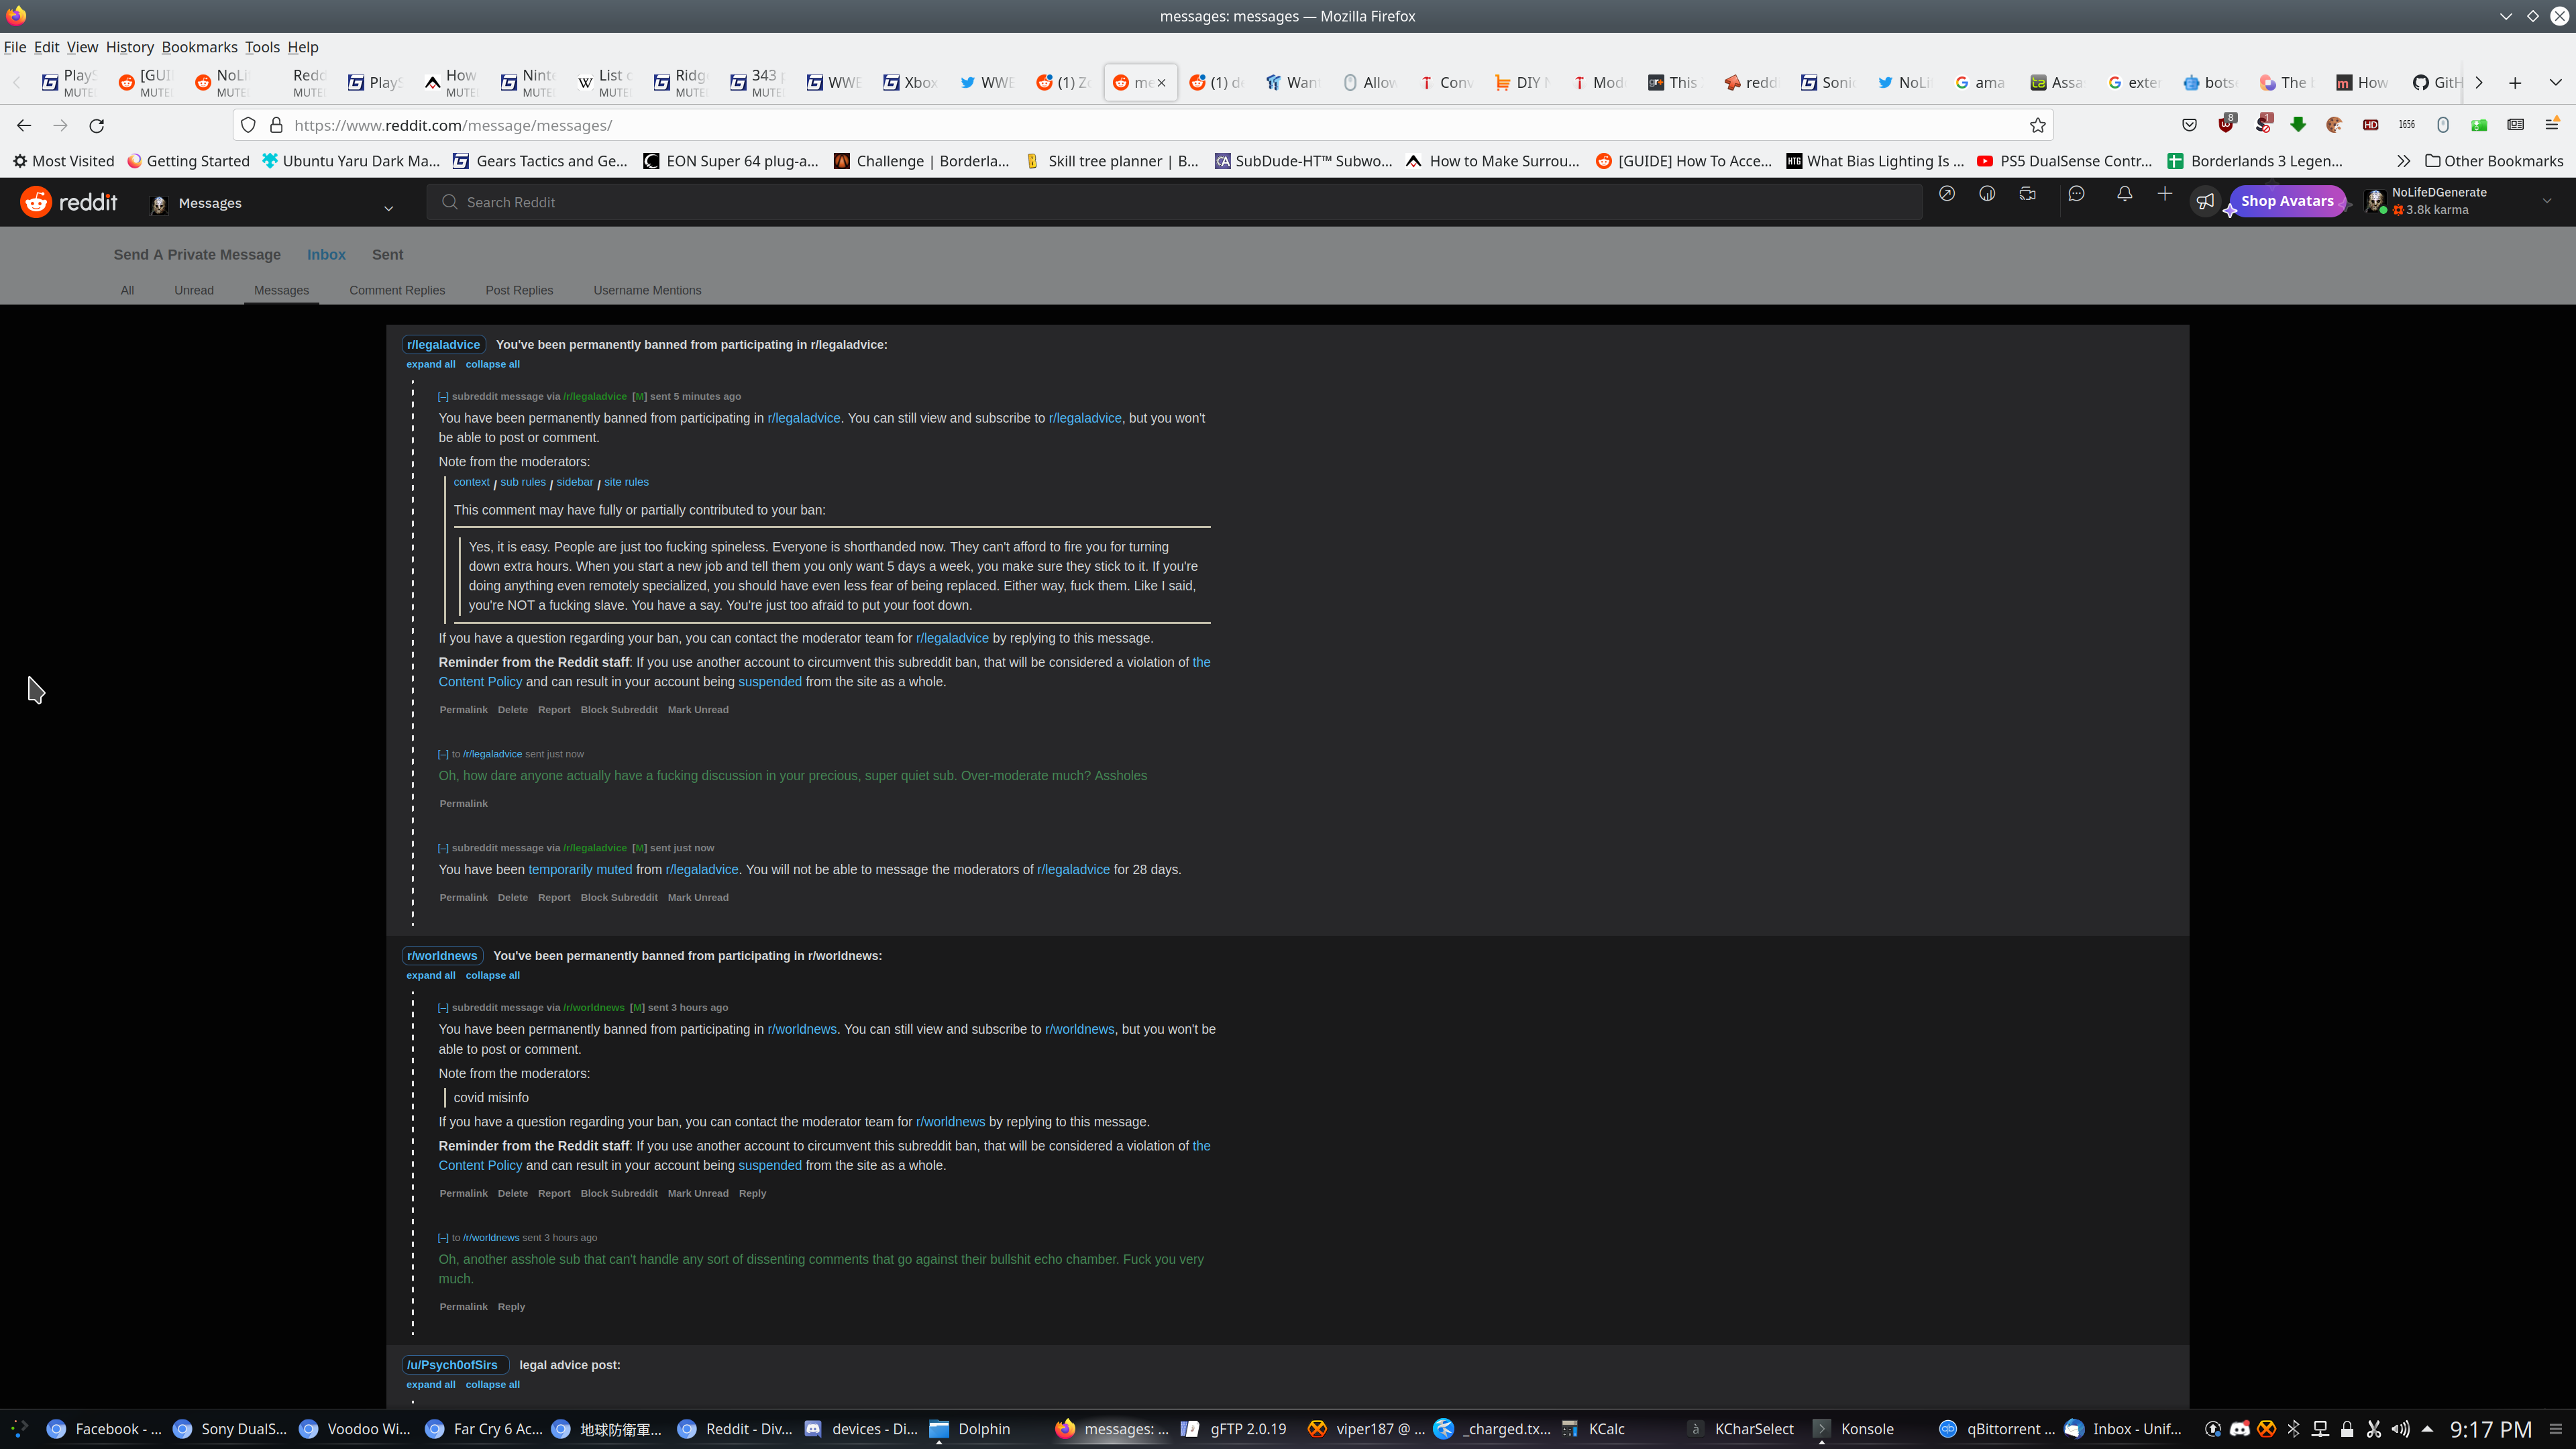2576x1449 pixels.
Task: Follow the 'temporarily muted' link
Action: (580, 870)
